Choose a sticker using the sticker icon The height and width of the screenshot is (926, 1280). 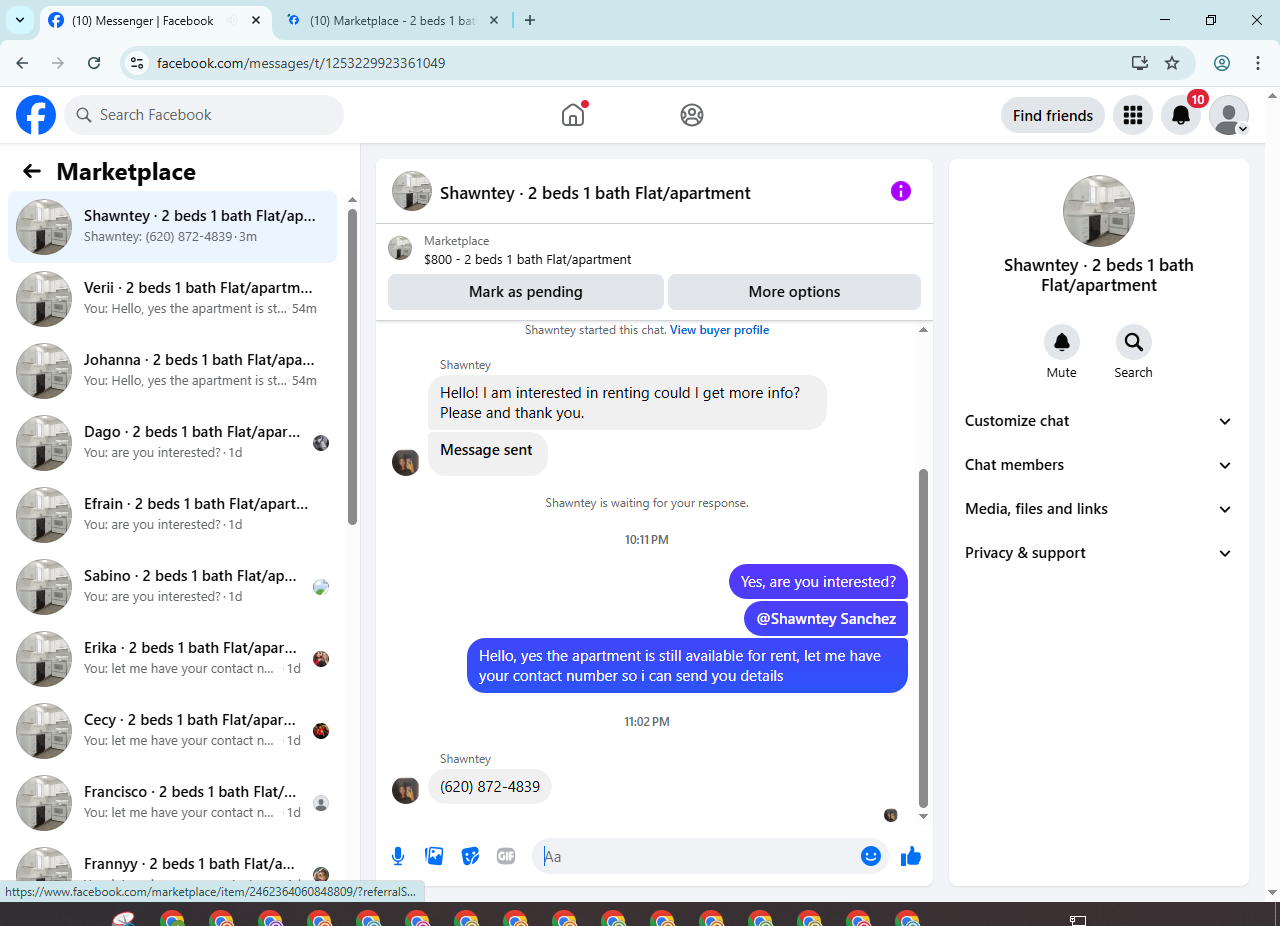[x=470, y=856]
